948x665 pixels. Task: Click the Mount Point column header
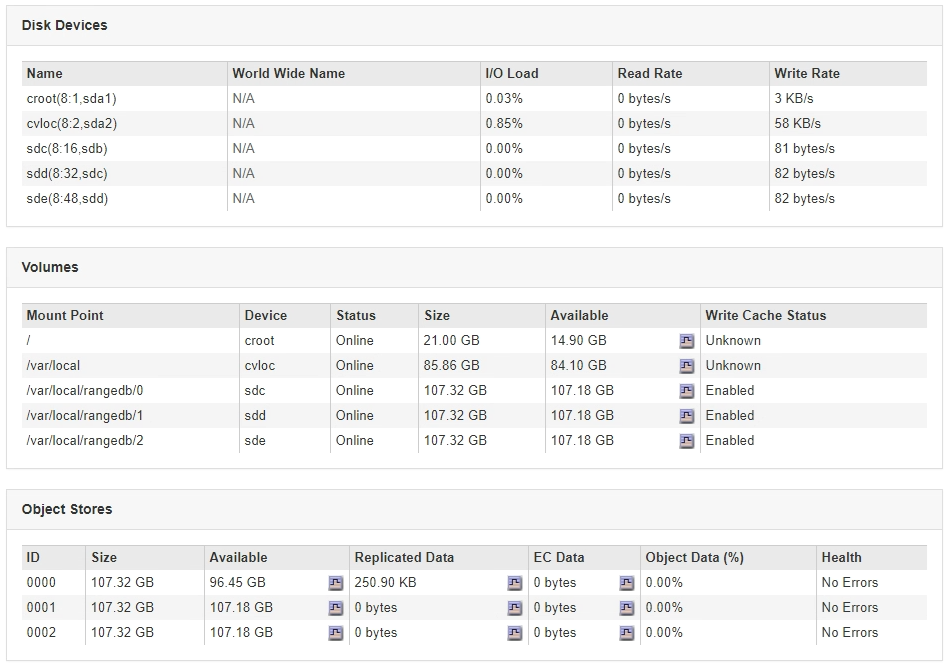click(x=65, y=315)
